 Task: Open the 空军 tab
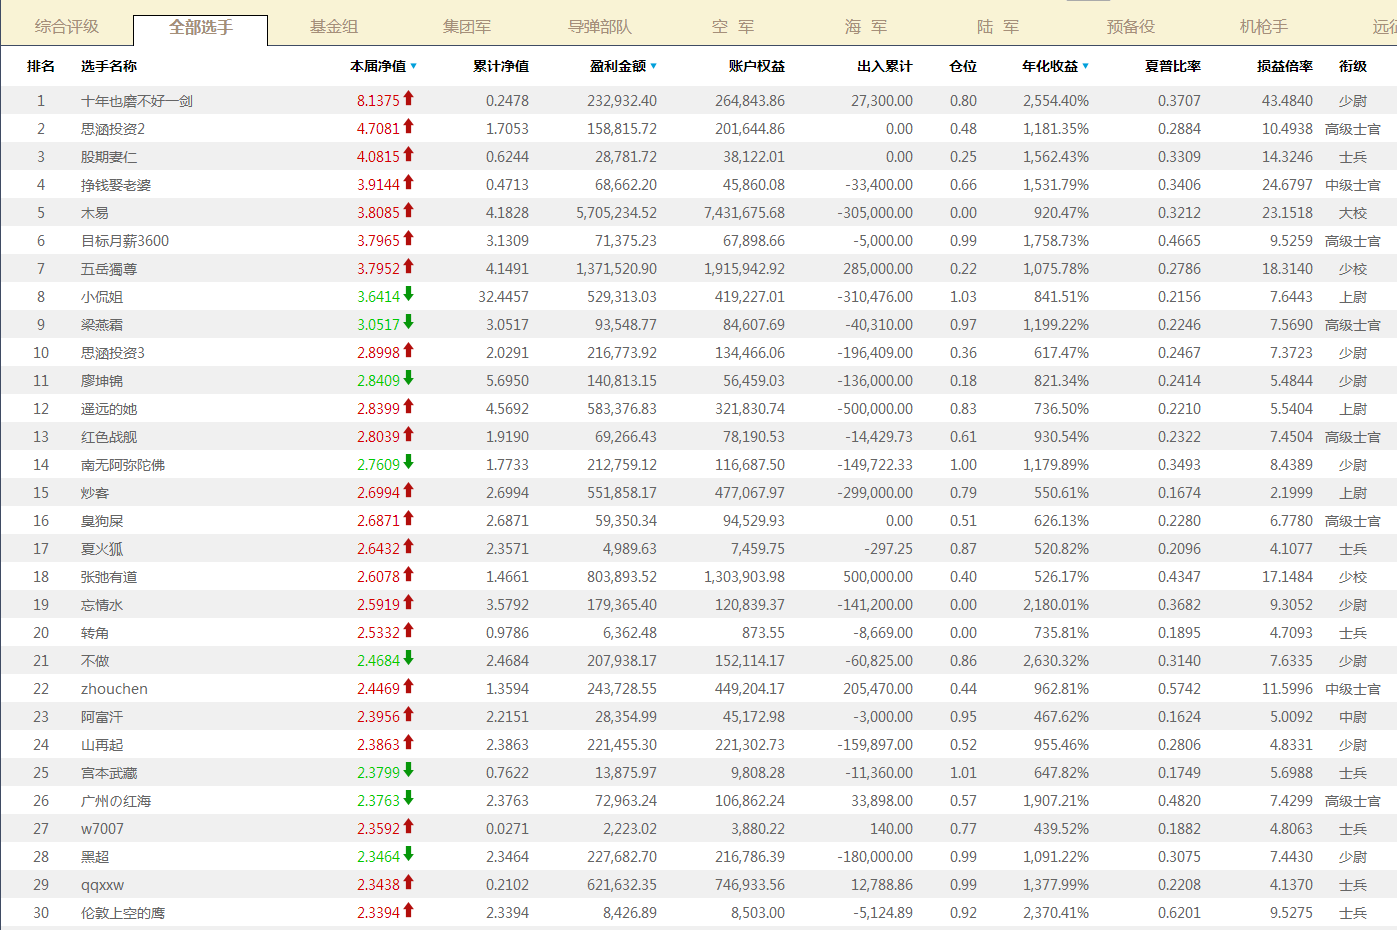(733, 27)
